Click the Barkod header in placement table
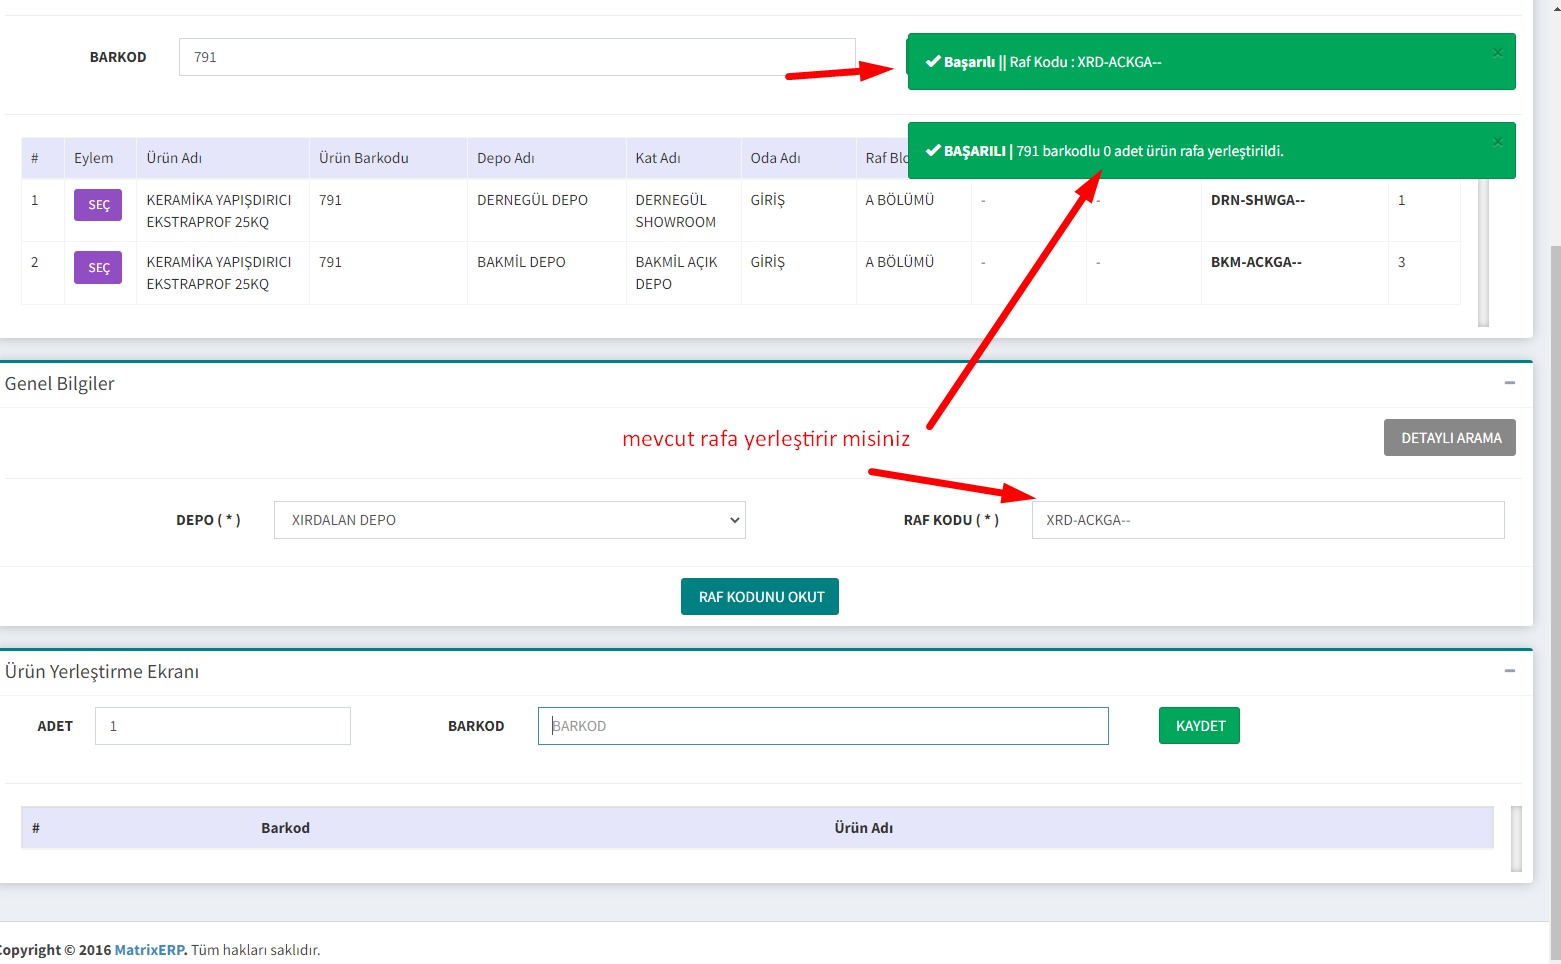This screenshot has height=964, width=1561. click(x=285, y=828)
